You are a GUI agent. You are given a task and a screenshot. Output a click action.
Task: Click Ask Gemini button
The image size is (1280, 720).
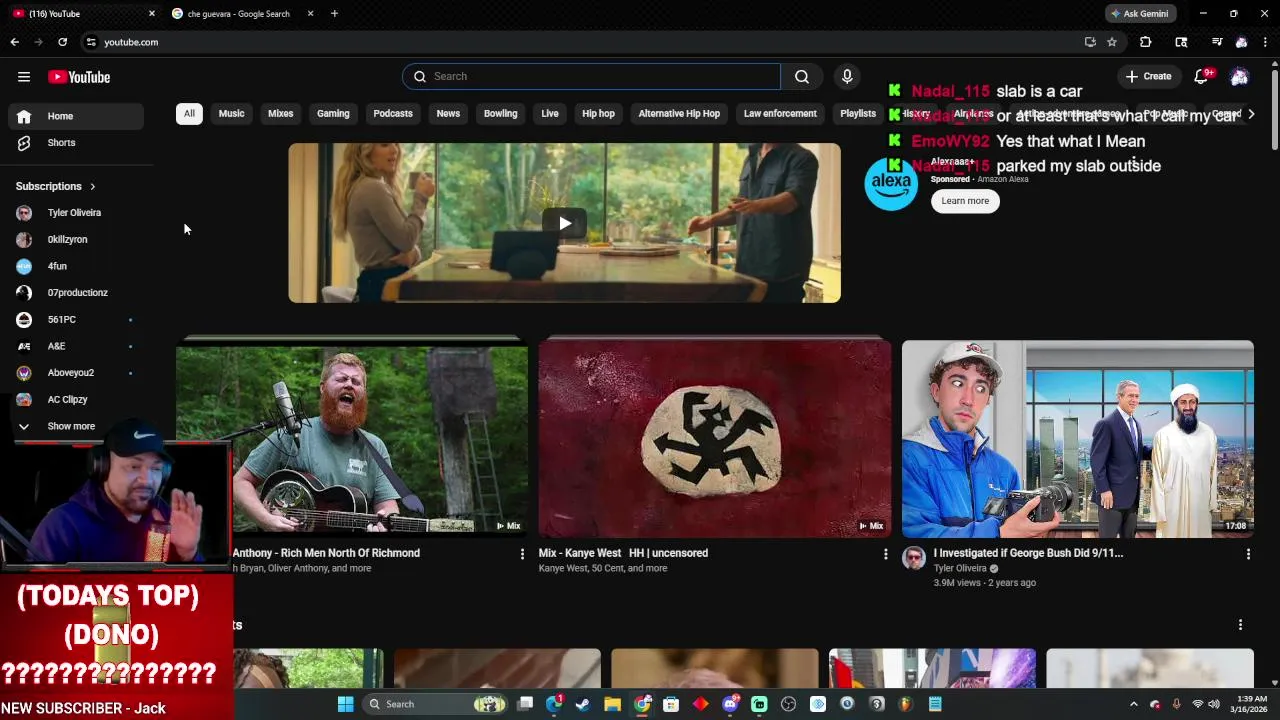pyautogui.click(x=1138, y=14)
